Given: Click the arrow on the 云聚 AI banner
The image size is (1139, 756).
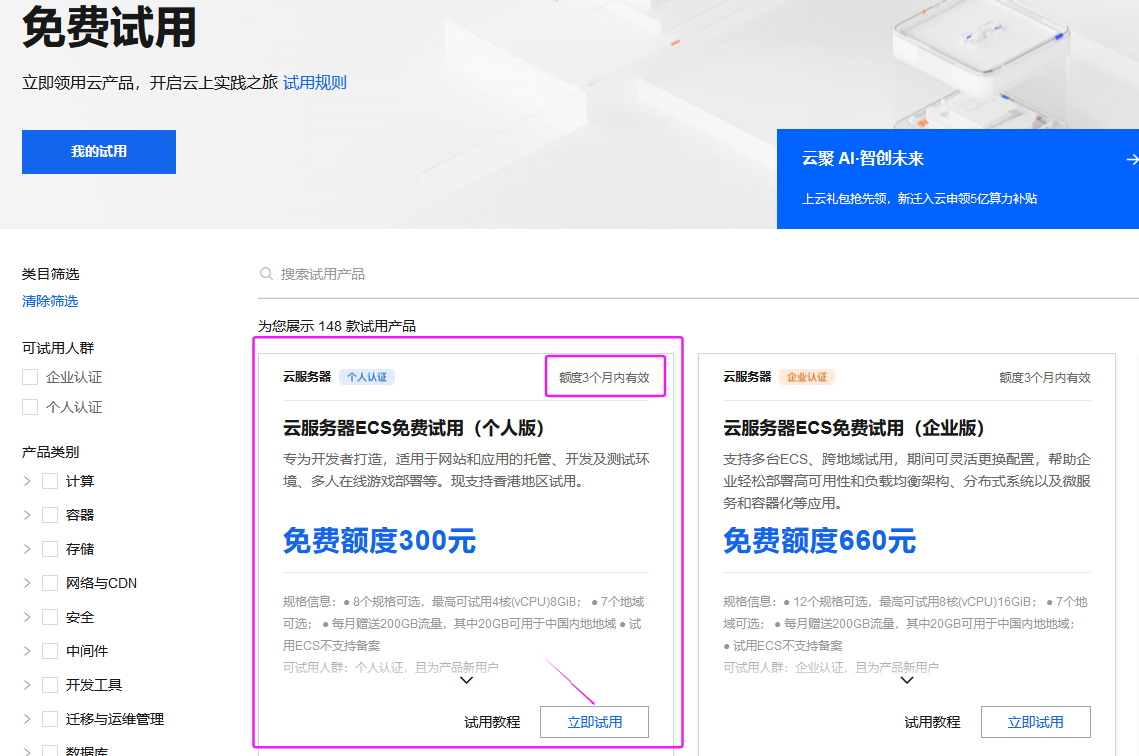Looking at the screenshot, I should 1130,159.
